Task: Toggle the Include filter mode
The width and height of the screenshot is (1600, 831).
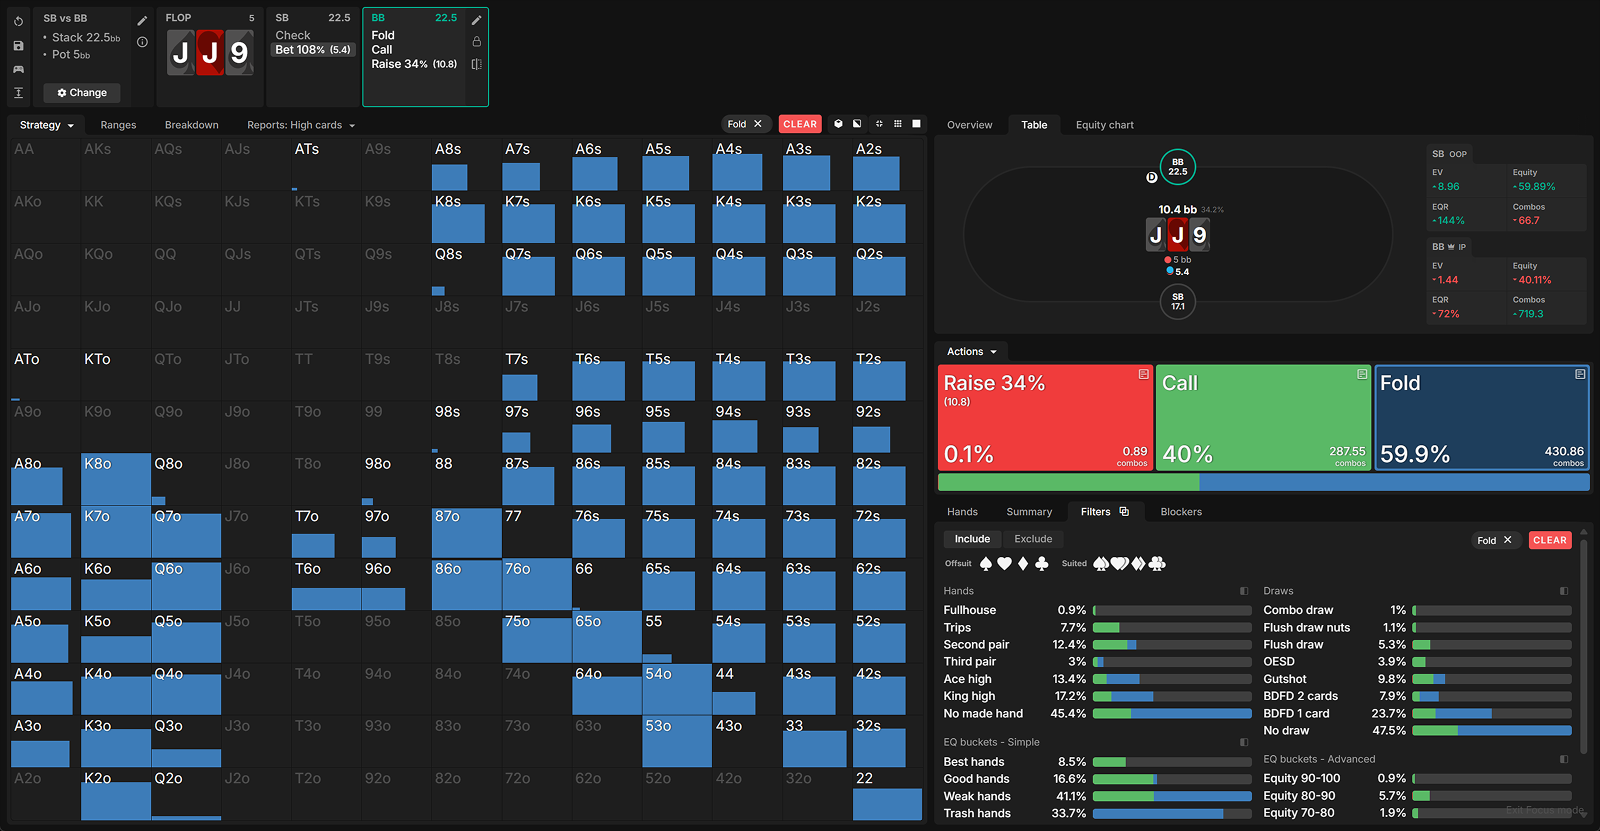Action: click(x=971, y=539)
